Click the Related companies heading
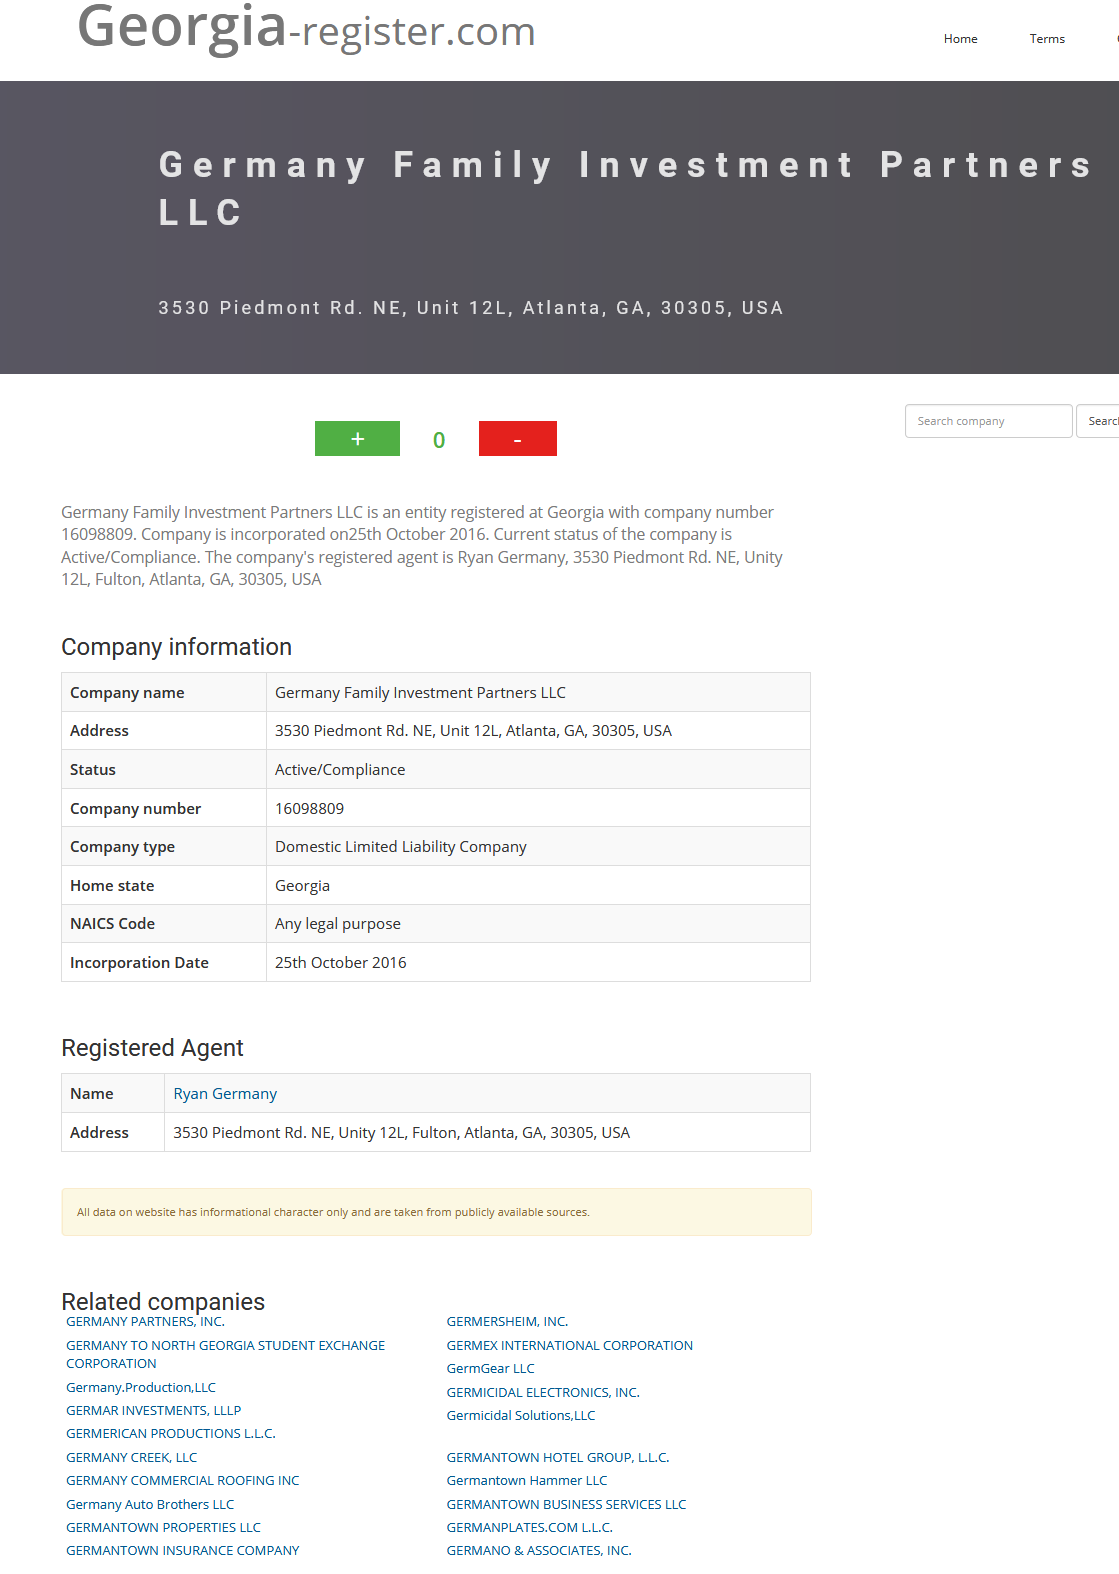The width and height of the screenshot is (1119, 1574). [x=163, y=1302]
